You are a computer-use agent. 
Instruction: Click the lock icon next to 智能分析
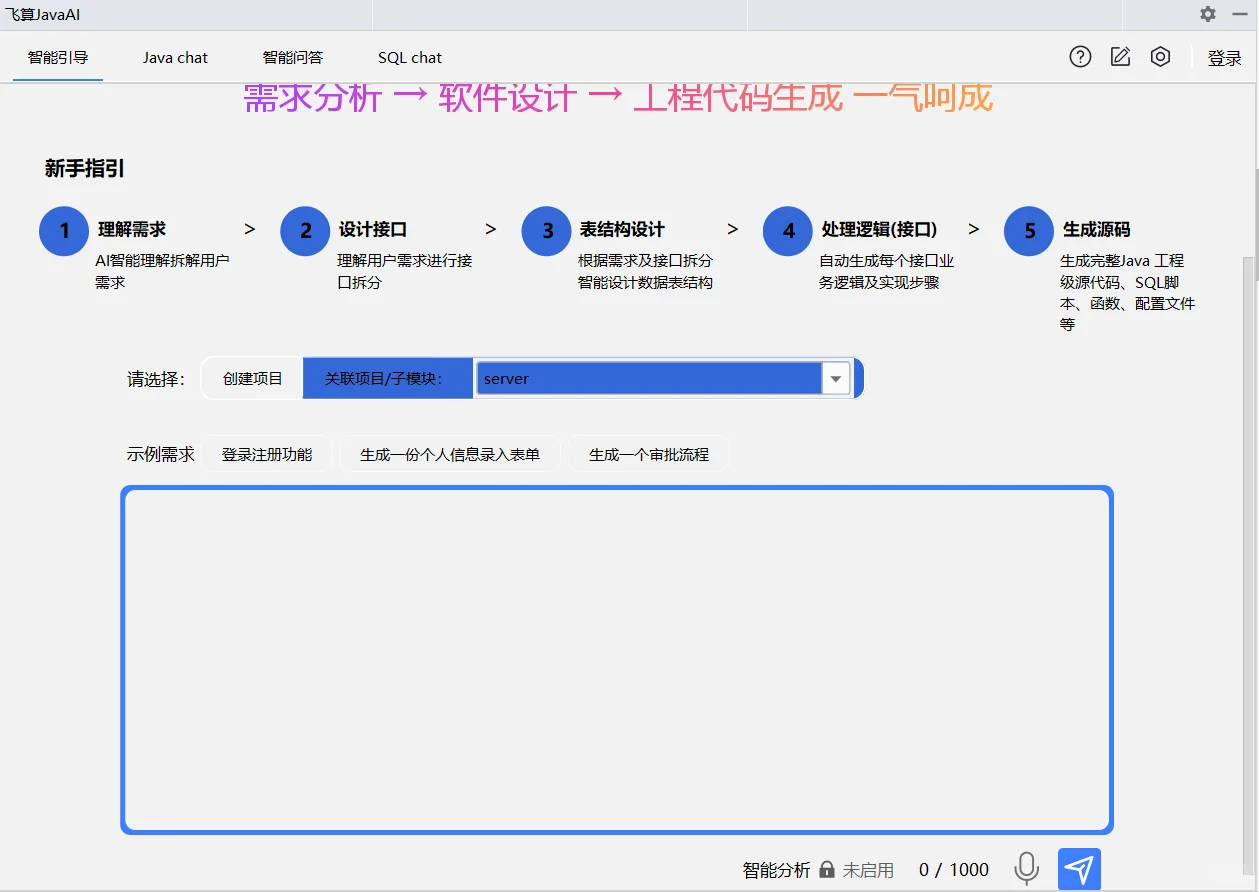point(827,869)
